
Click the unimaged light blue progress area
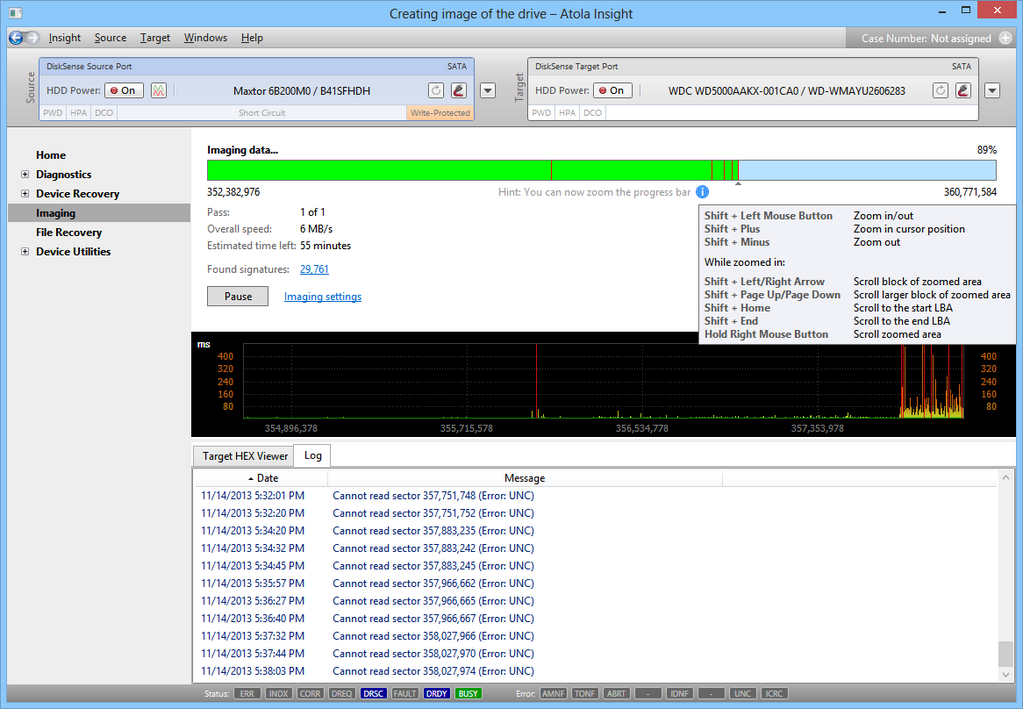coord(867,170)
